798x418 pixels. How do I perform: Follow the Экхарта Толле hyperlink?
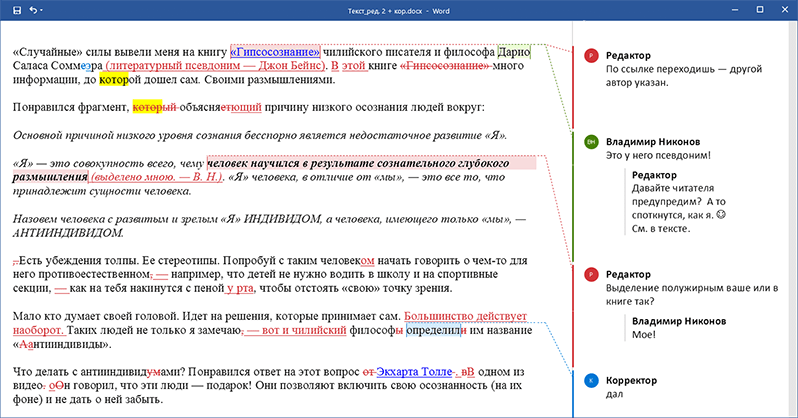[x=414, y=372]
